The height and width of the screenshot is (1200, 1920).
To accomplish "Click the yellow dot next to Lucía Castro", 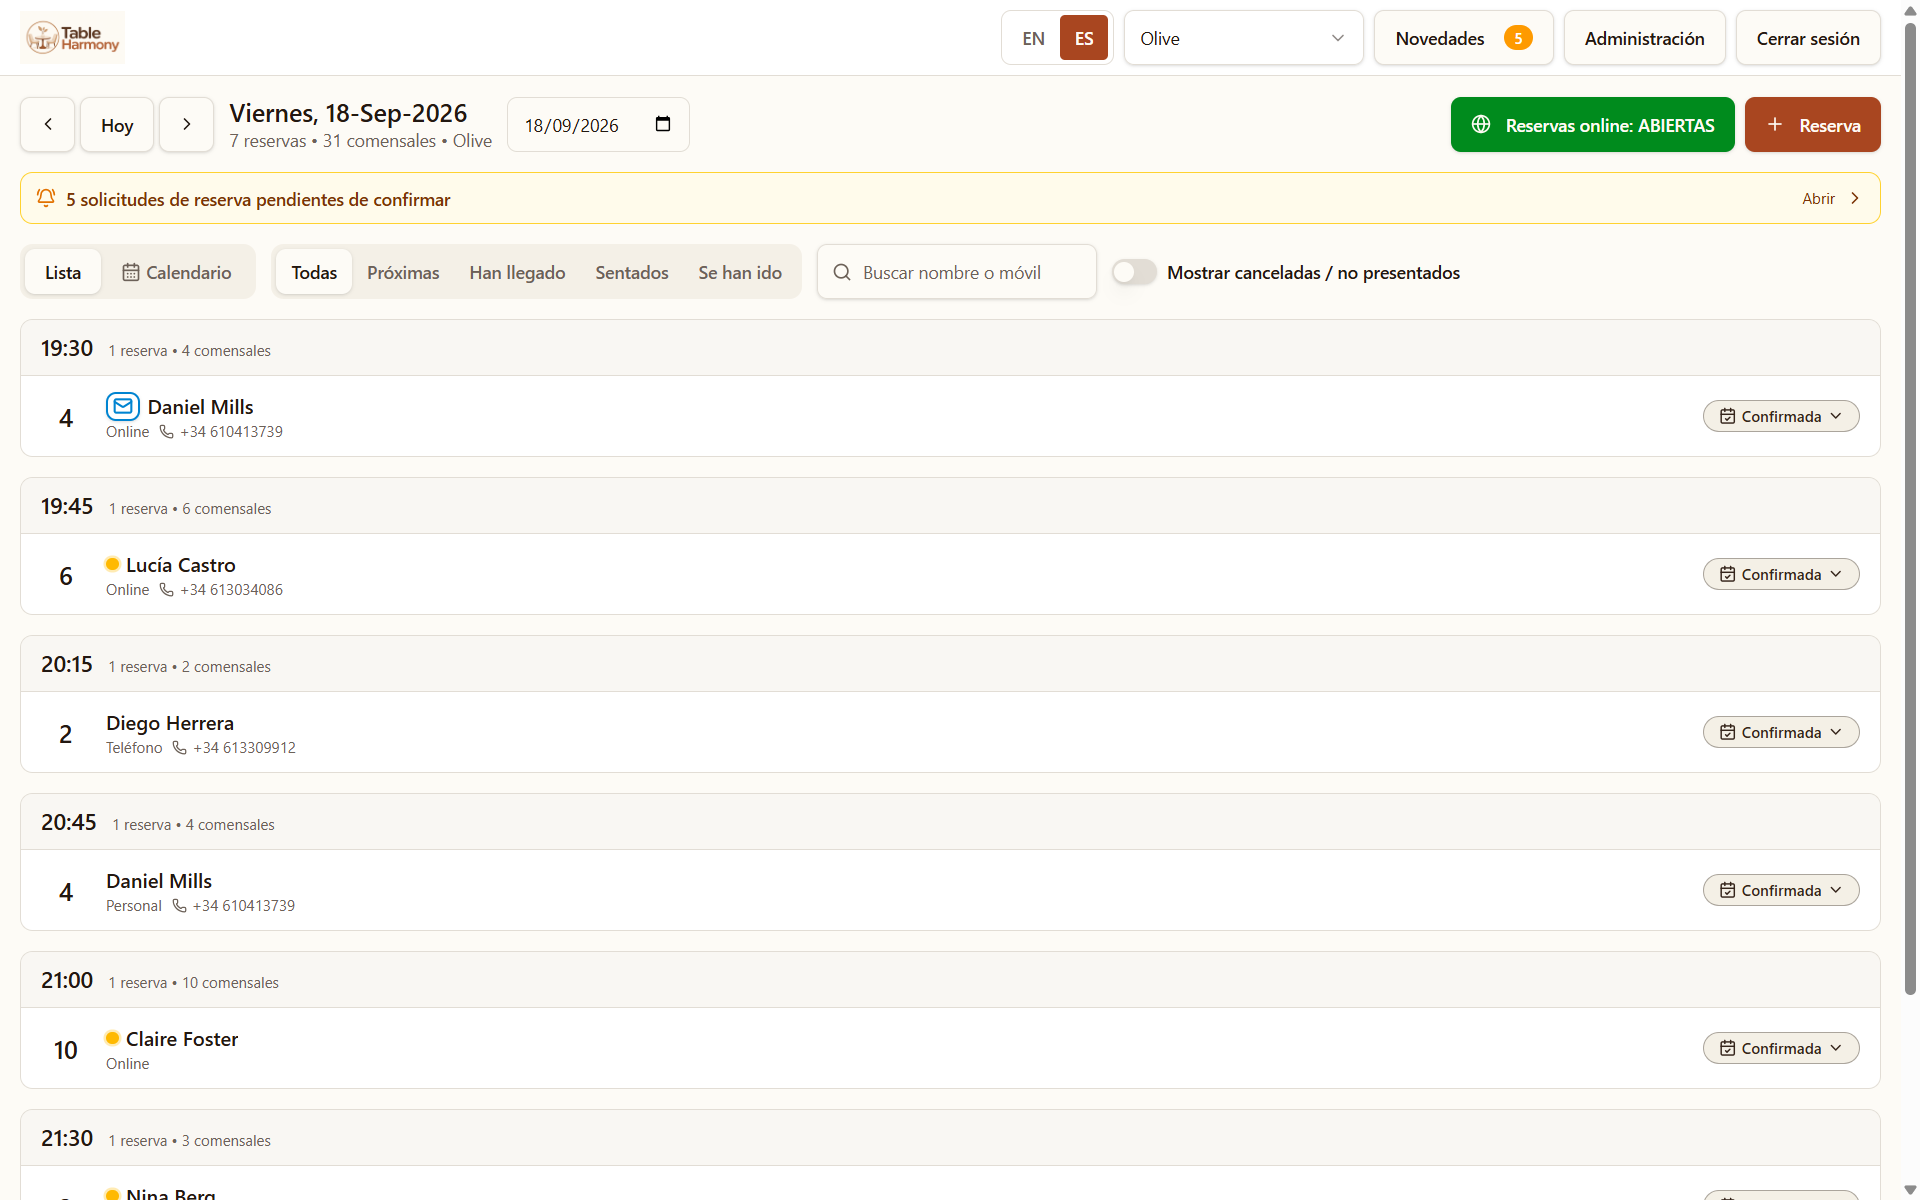I will pos(112,564).
